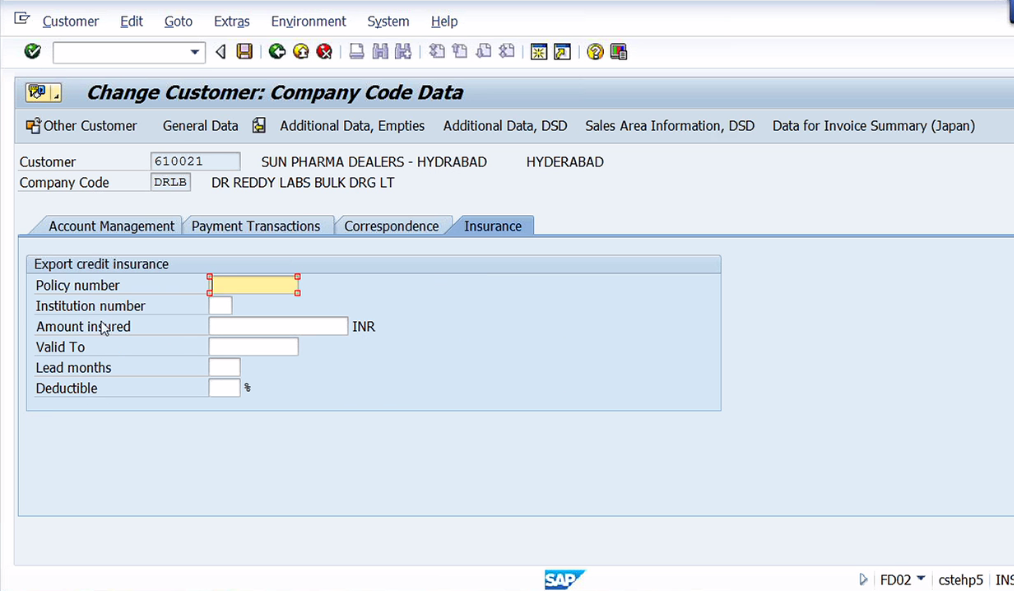Click the Deductible percentage field
Screen dimensions: 1014x591
coord(224,388)
